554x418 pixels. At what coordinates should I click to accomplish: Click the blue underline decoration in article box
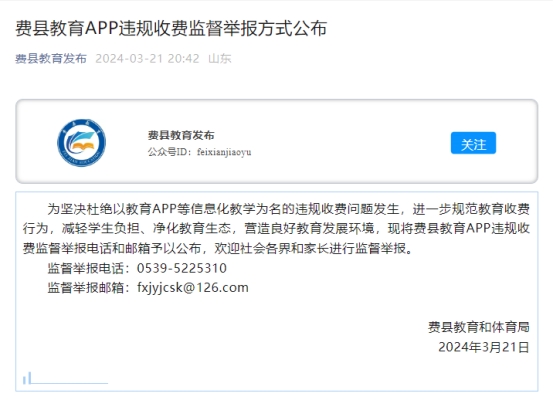(x=69, y=383)
